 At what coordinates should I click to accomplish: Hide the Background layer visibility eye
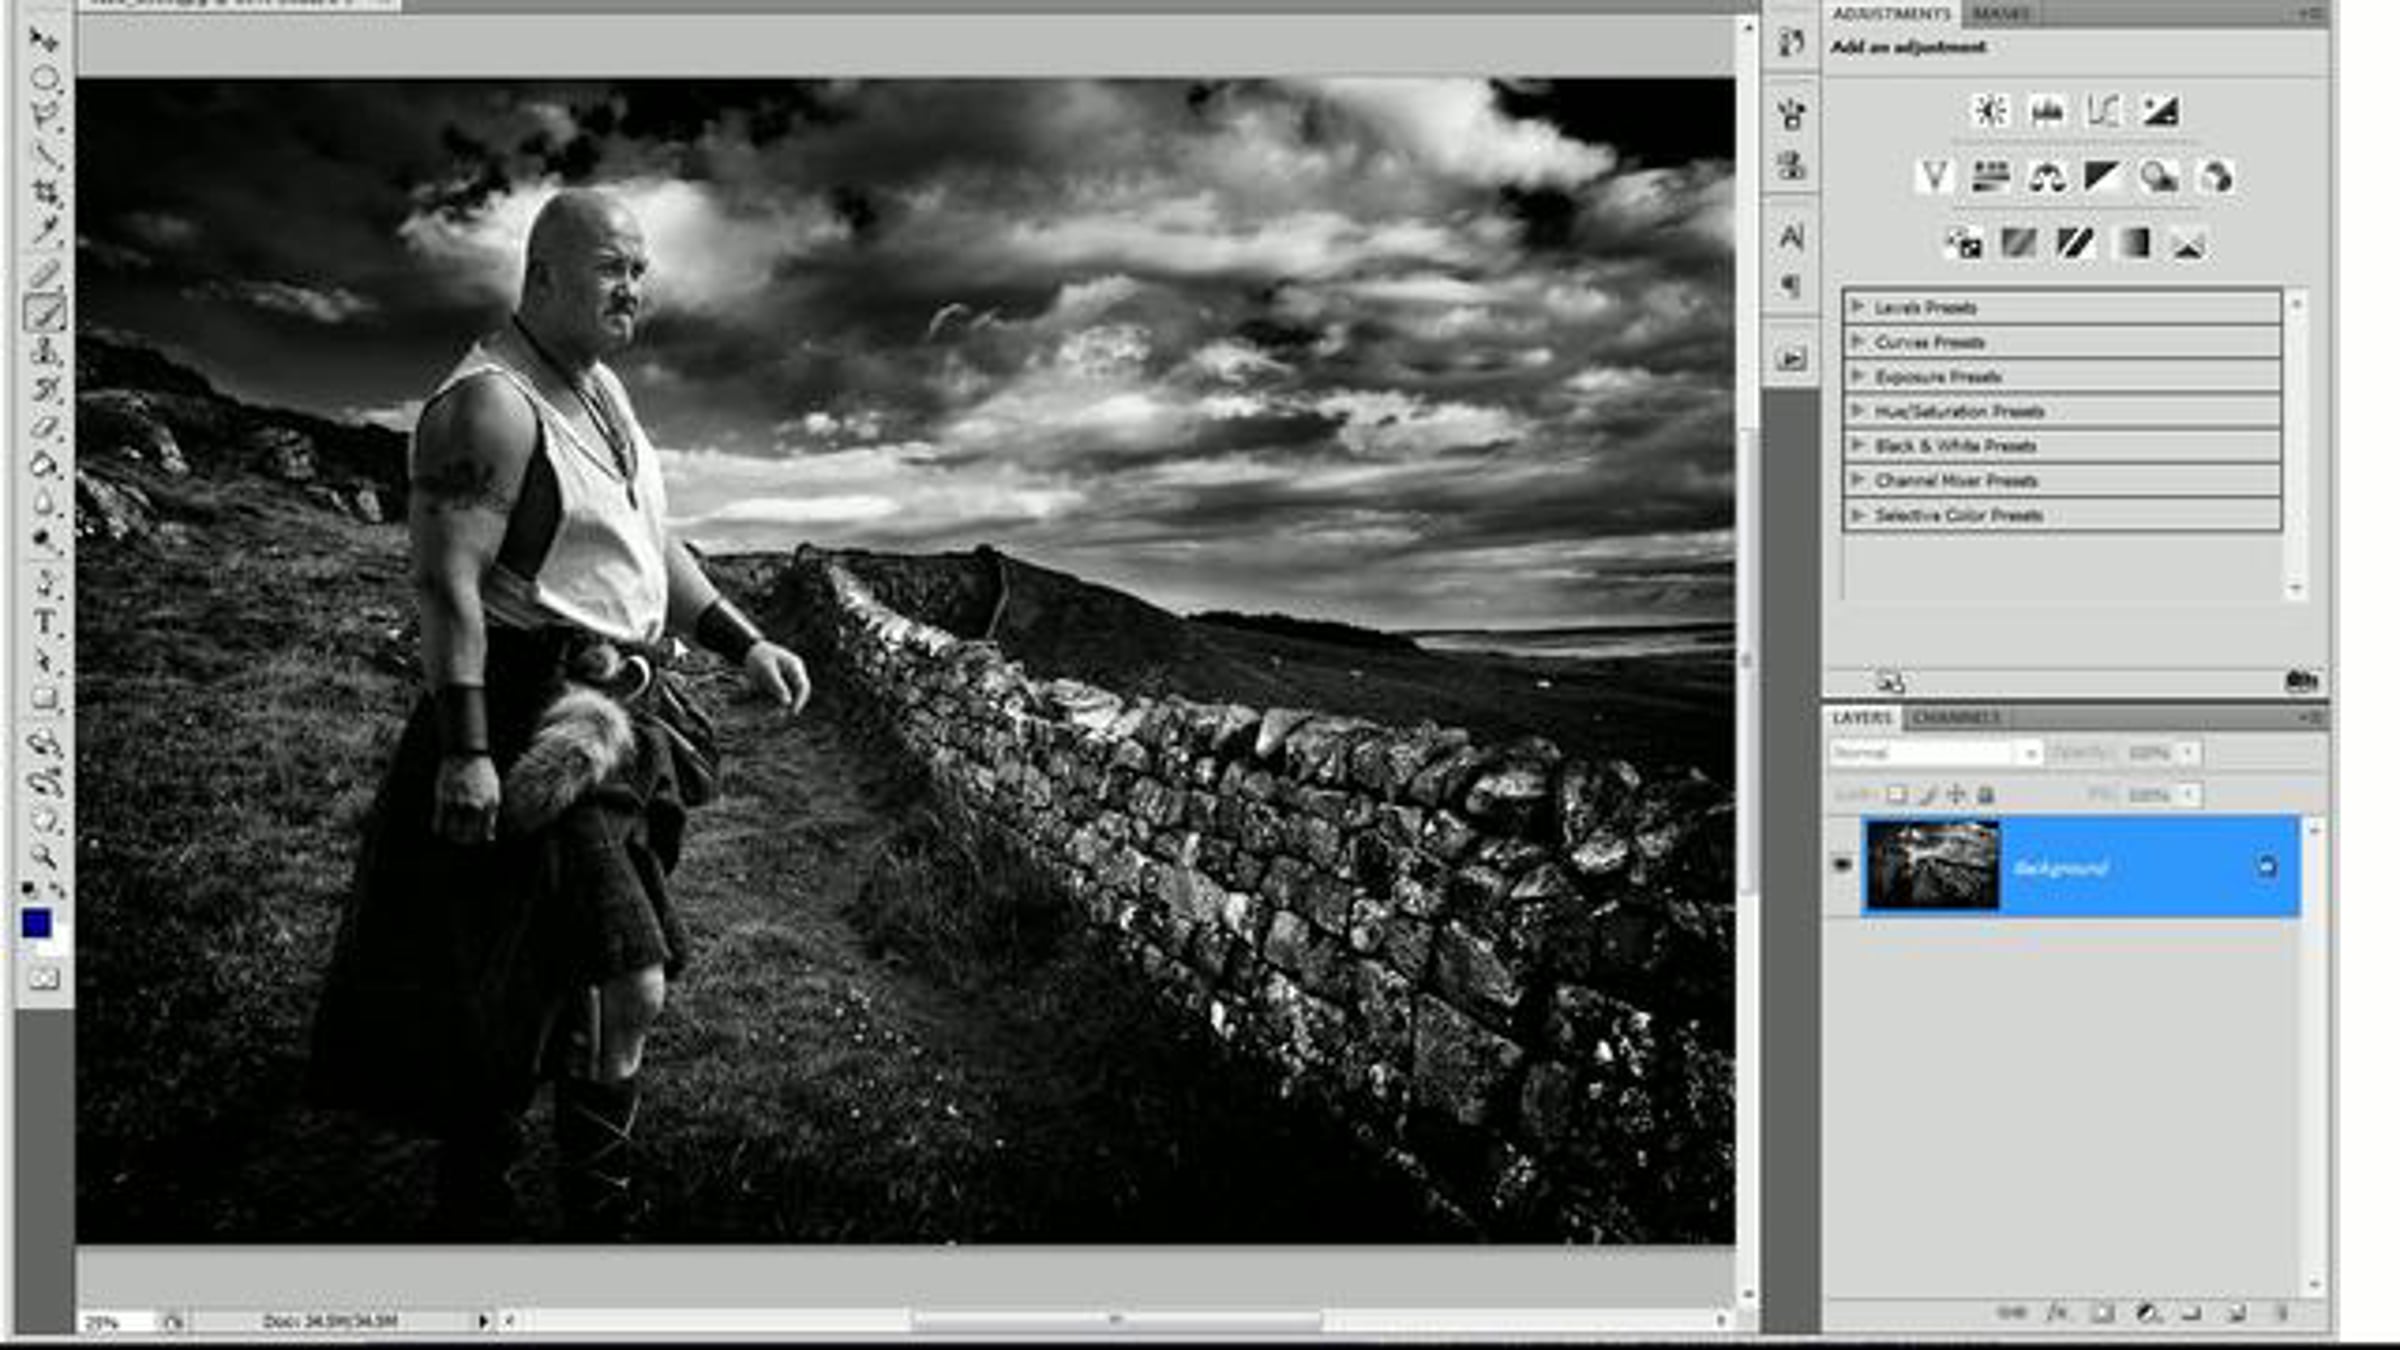(1842, 865)
